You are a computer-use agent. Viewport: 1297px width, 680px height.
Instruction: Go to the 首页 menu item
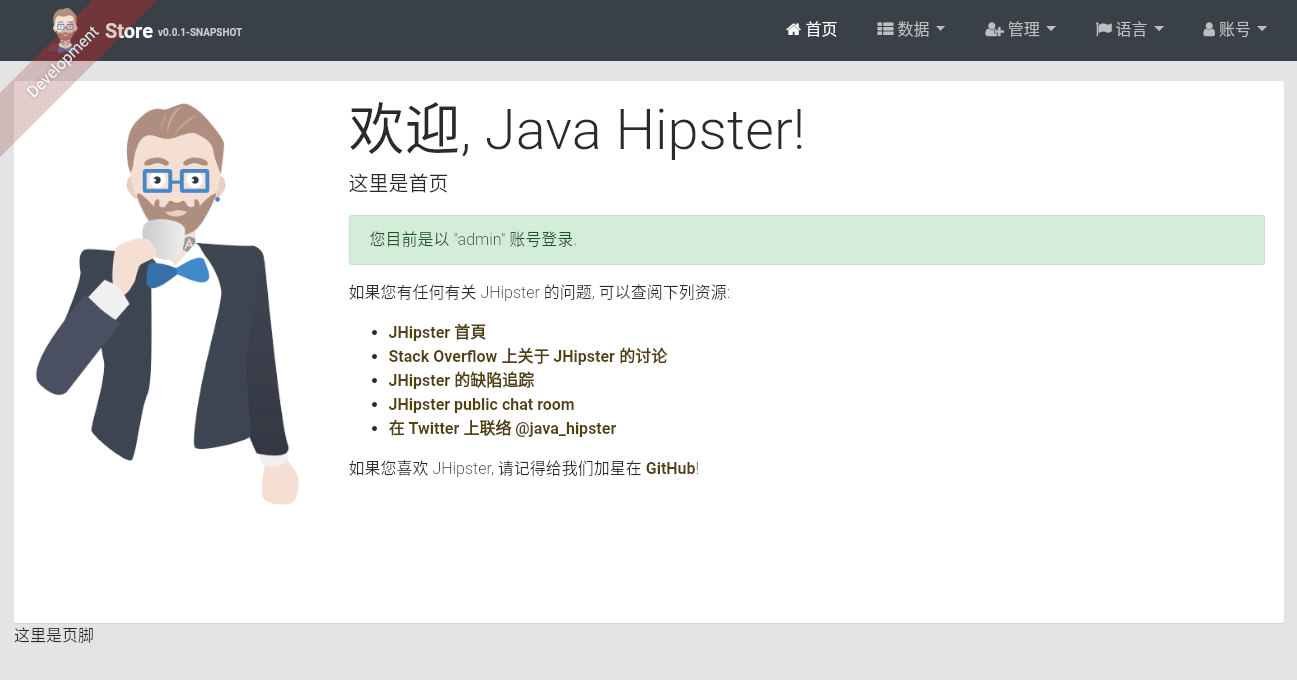812,30
